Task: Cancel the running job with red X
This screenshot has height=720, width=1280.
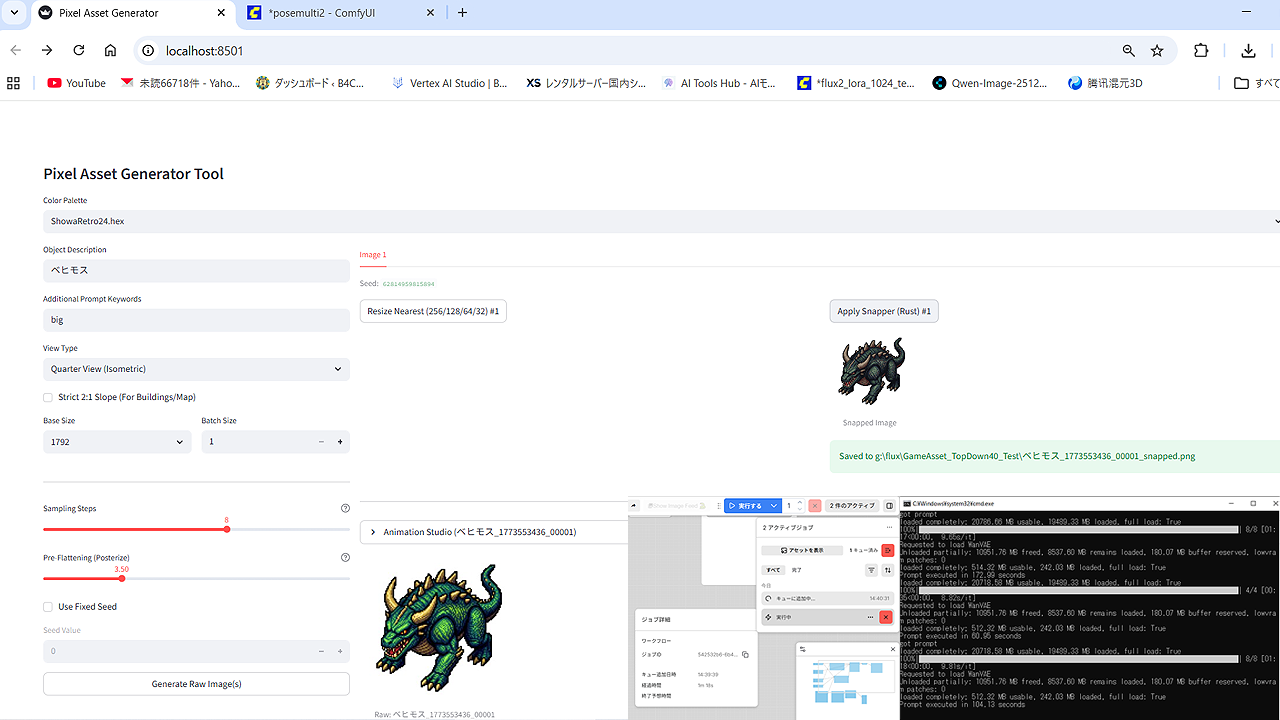Action: [x=885, y=617]
